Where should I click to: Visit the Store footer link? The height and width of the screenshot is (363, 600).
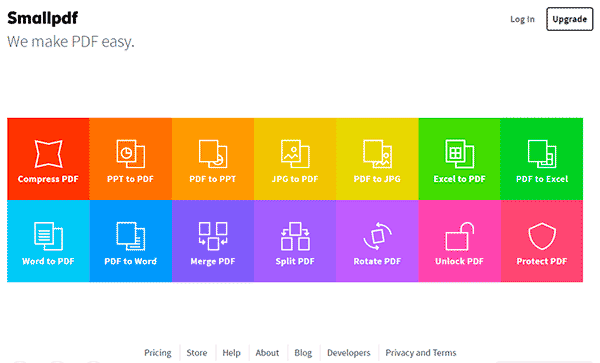(x=197, y=353)
